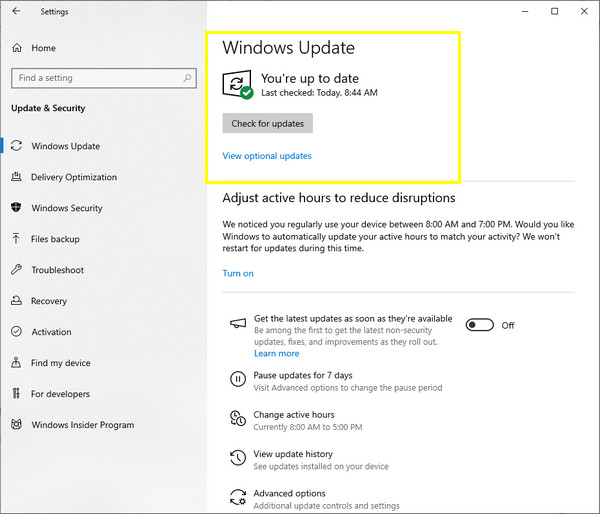Viewport: 600px width, 514px height.
Task: Open View update history
Action: [x=293, y=454]
